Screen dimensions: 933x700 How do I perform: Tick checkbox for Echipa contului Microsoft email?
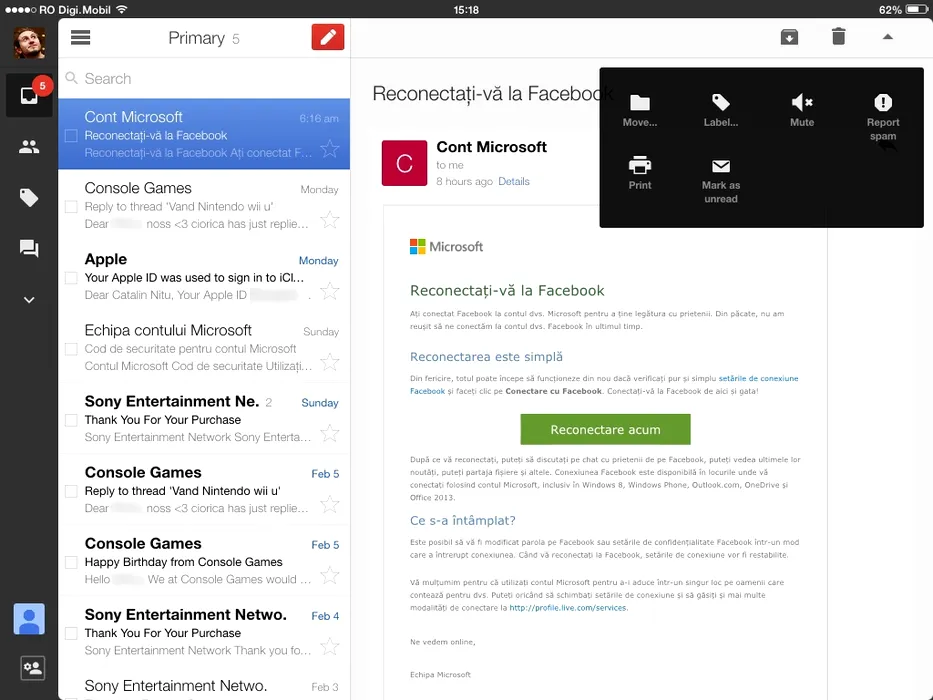[71, 349]
